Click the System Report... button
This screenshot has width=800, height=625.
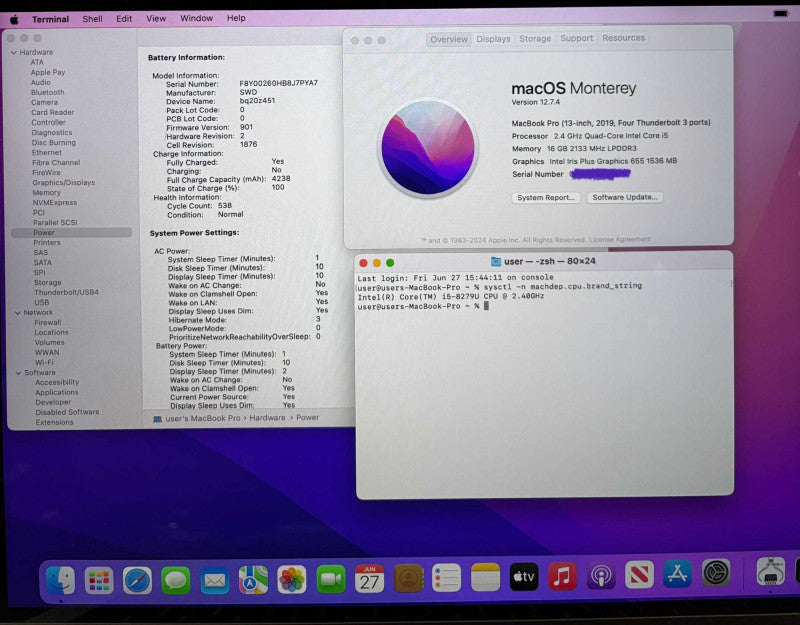pos(546,197)
